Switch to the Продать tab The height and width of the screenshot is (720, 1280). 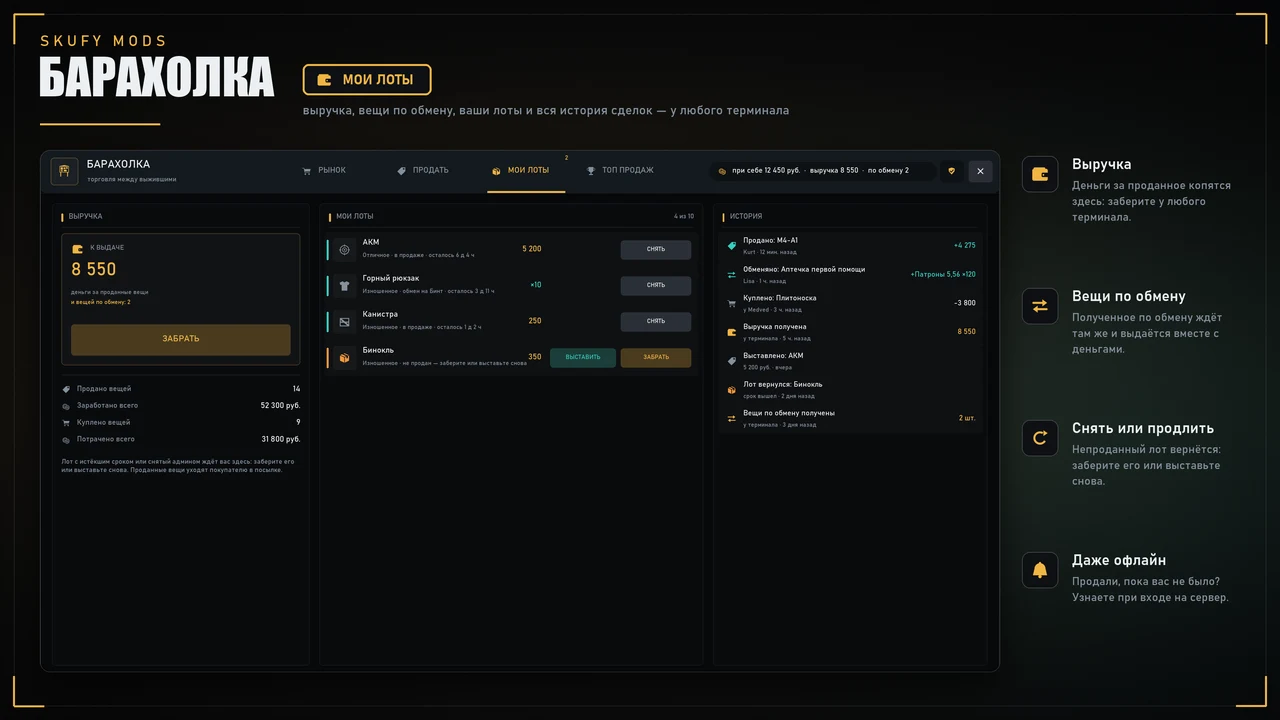pyautogui.click(x=423, y=171)
